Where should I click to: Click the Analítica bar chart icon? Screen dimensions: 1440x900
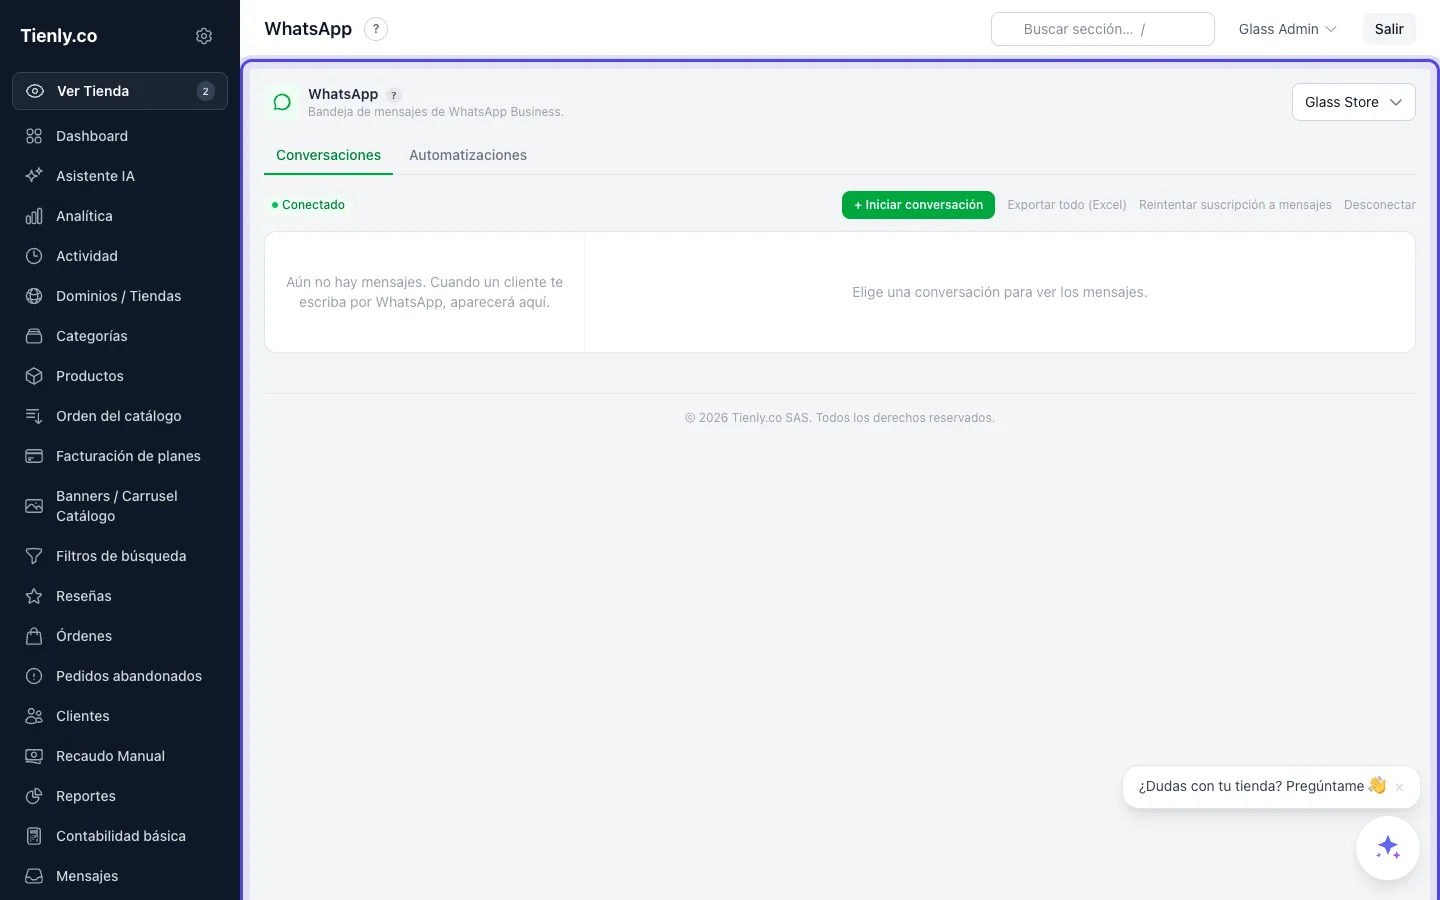[x=34, y=216]
